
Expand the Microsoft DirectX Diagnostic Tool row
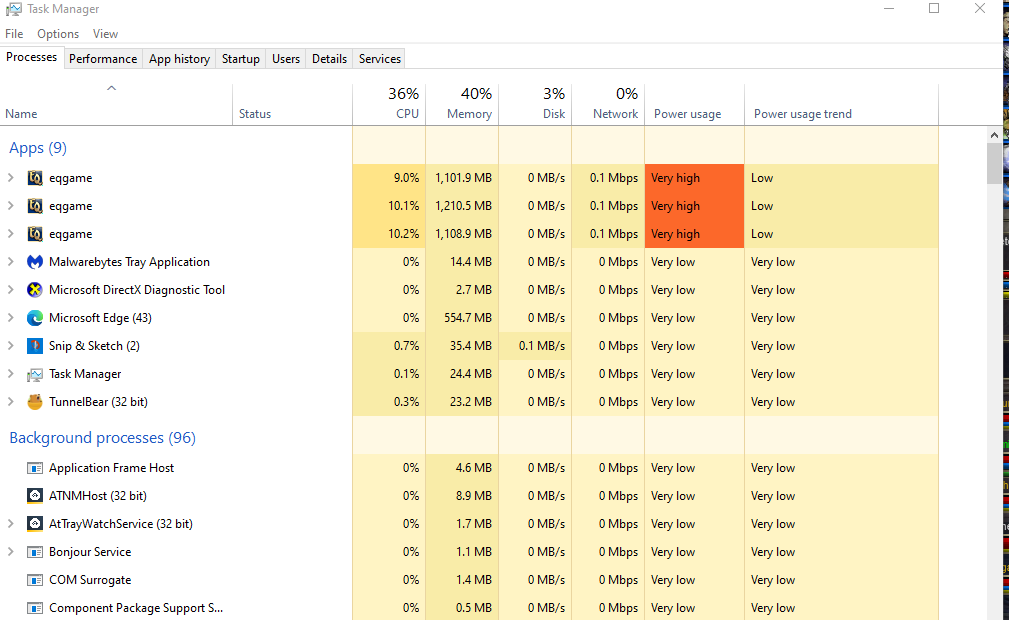[x=10, y=290]
